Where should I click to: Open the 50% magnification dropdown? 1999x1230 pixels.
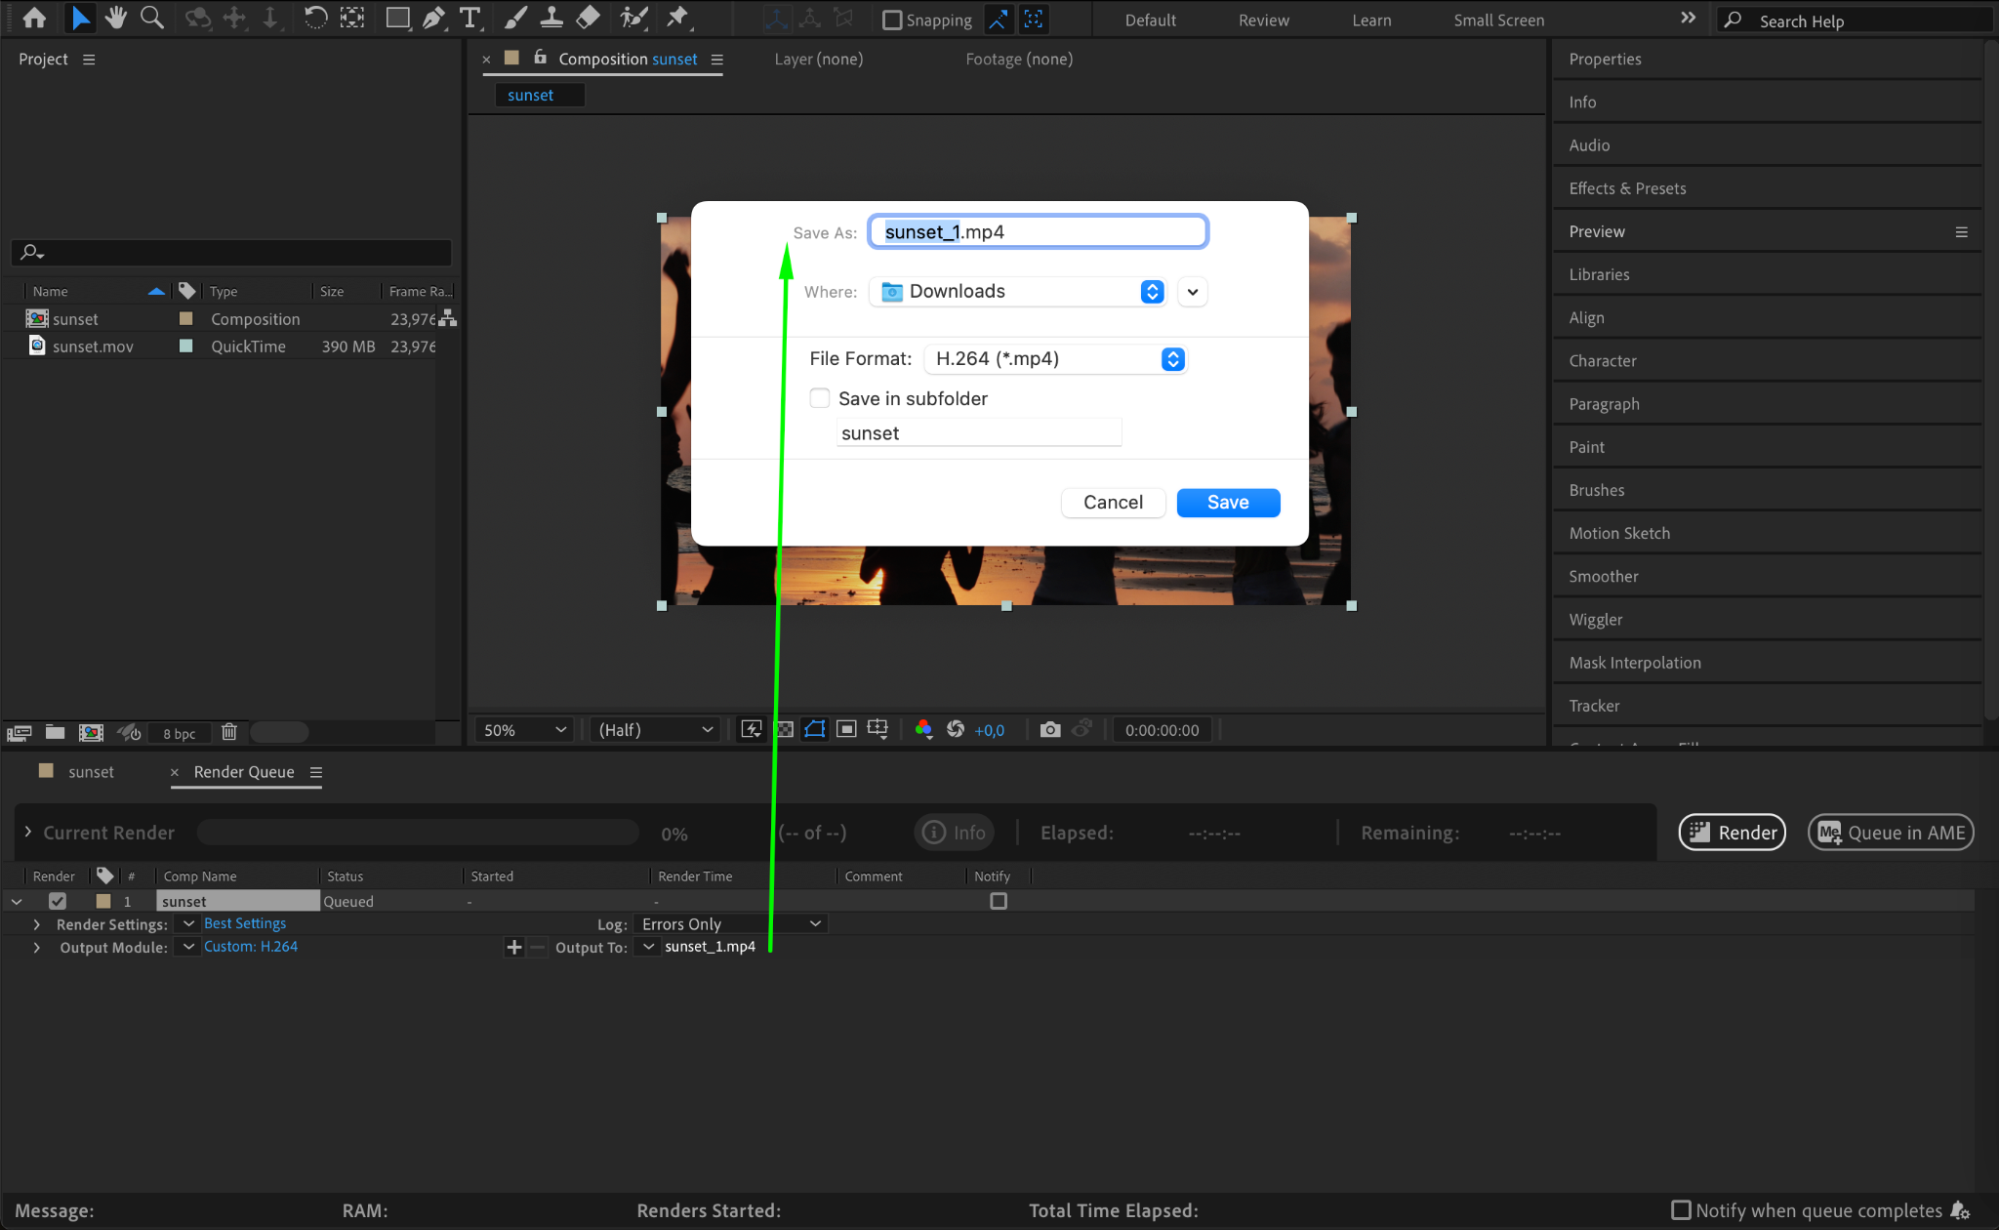pyautogui.click(x=524, y=730)
